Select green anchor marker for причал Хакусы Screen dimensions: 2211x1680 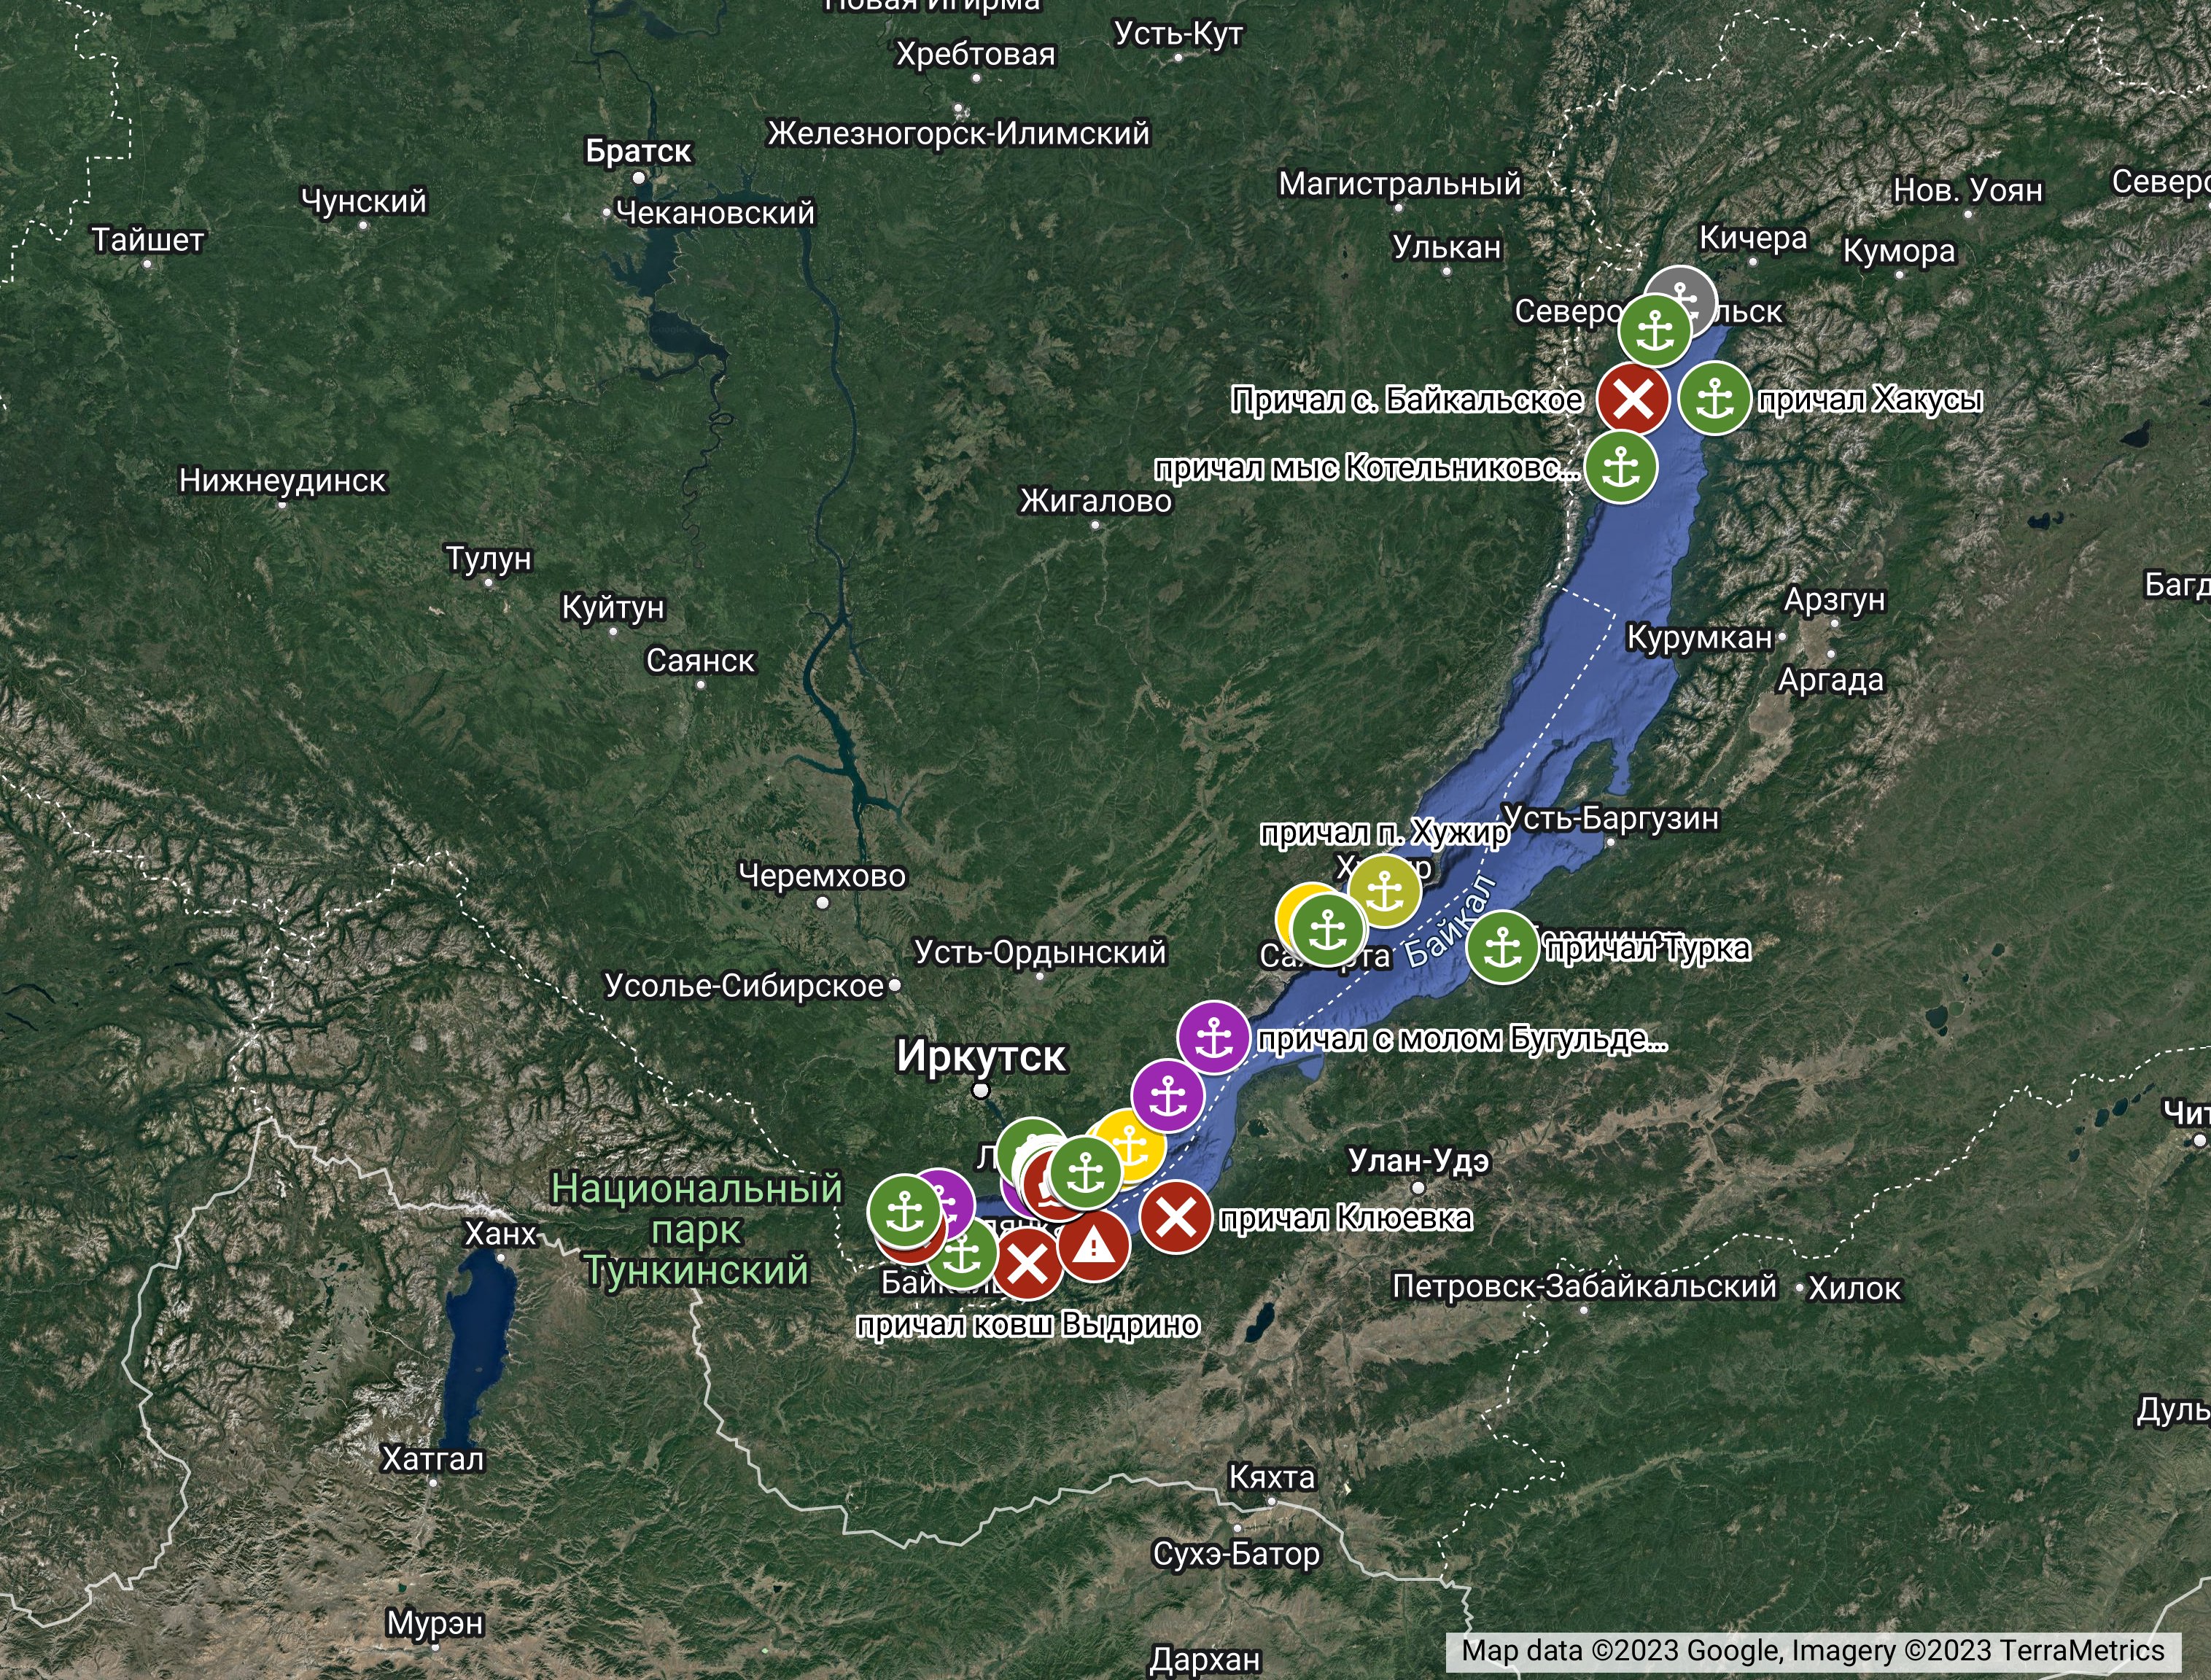[1714, 398]
